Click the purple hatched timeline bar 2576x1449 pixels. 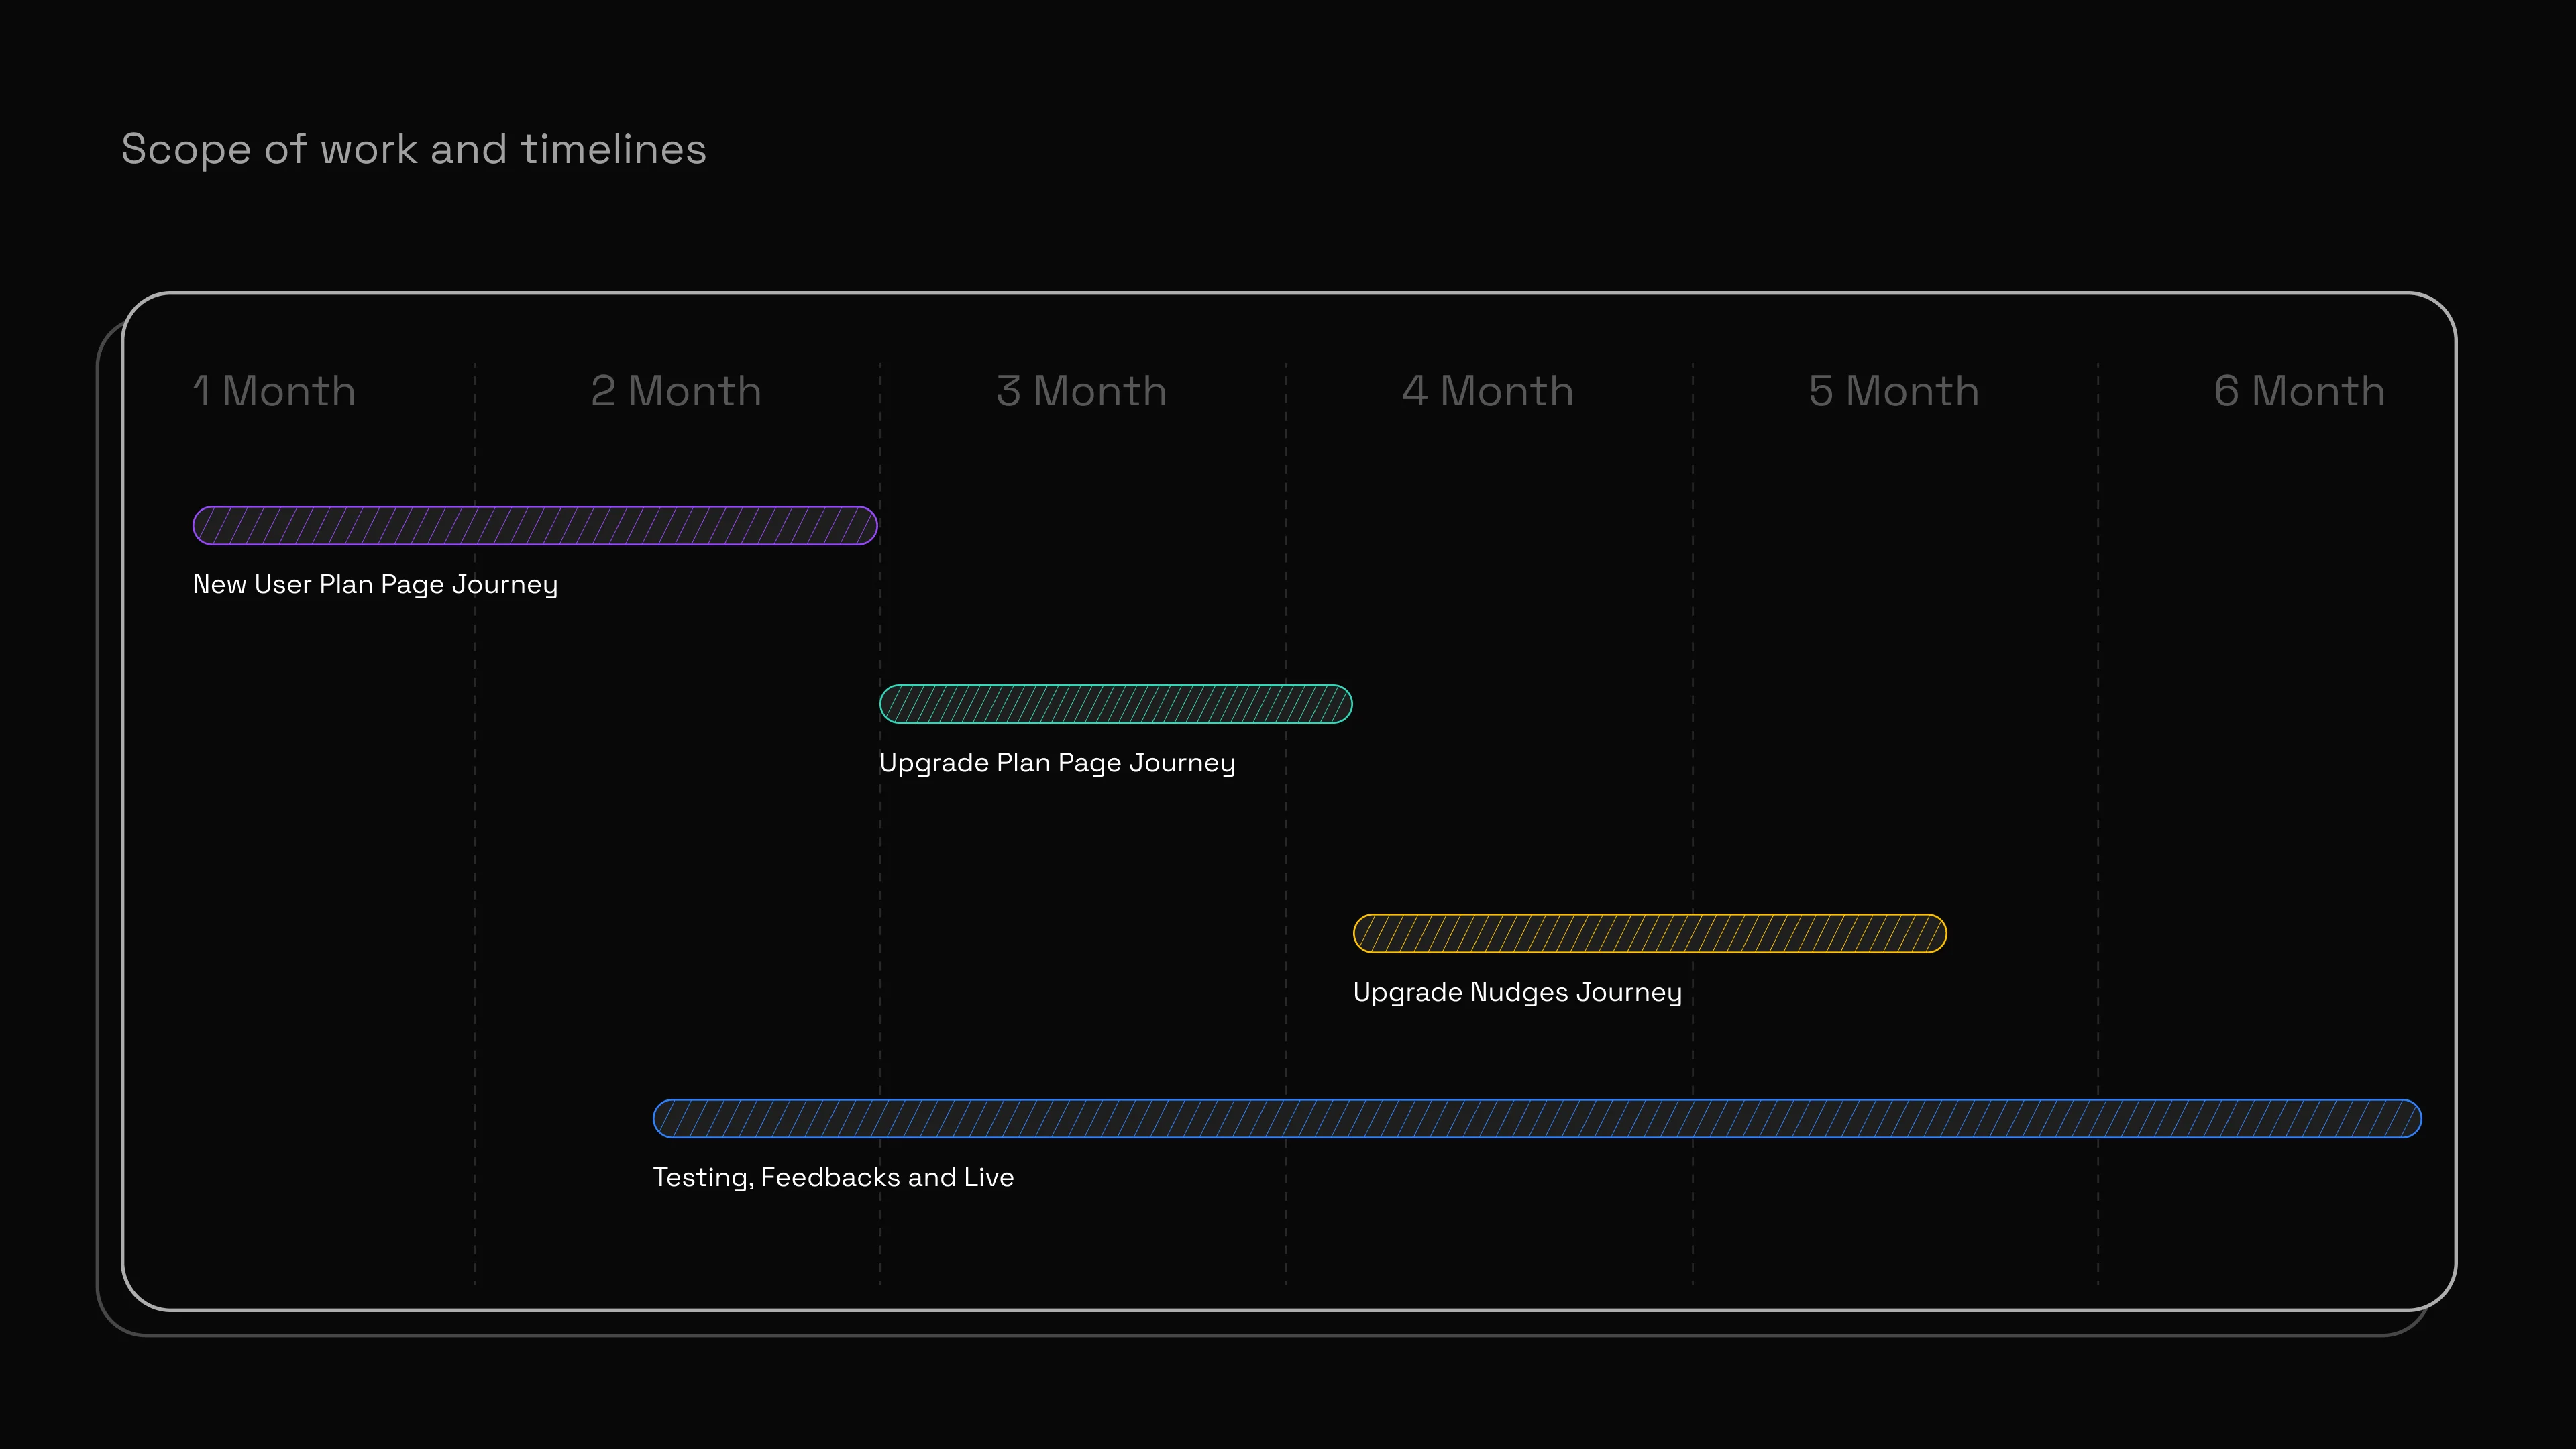pyautogui.click(x=535, y=526)
